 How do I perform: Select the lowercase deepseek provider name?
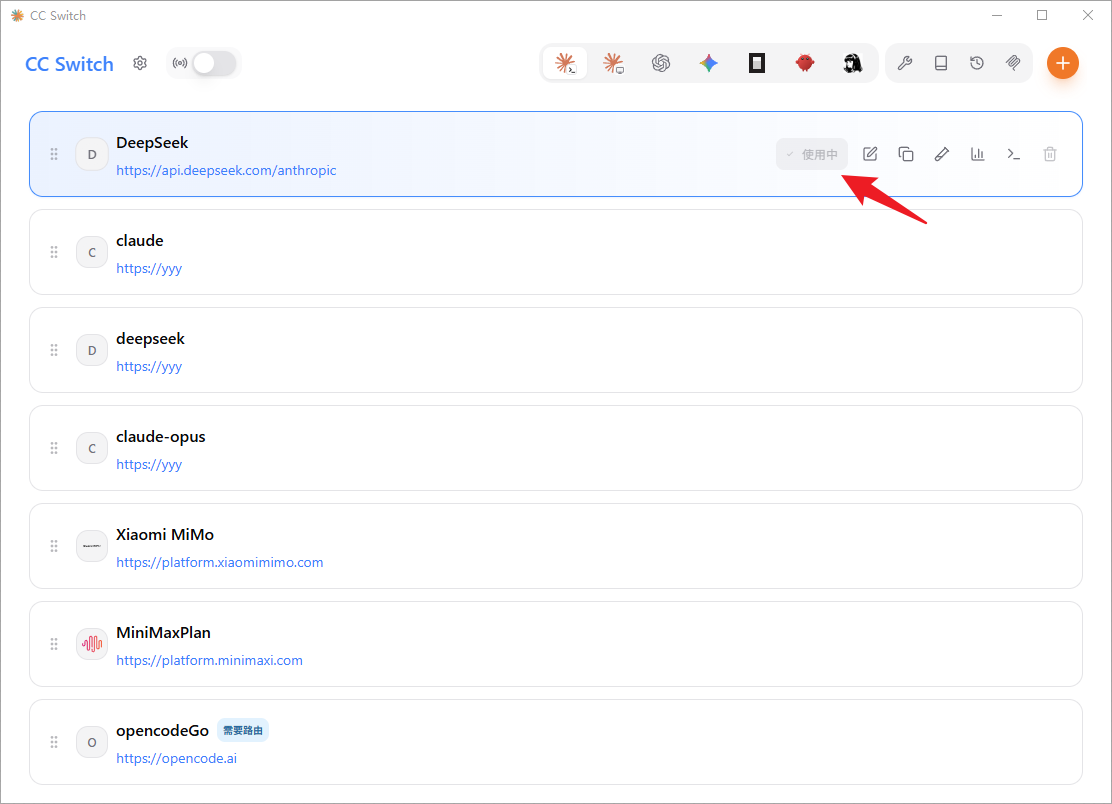150,339
